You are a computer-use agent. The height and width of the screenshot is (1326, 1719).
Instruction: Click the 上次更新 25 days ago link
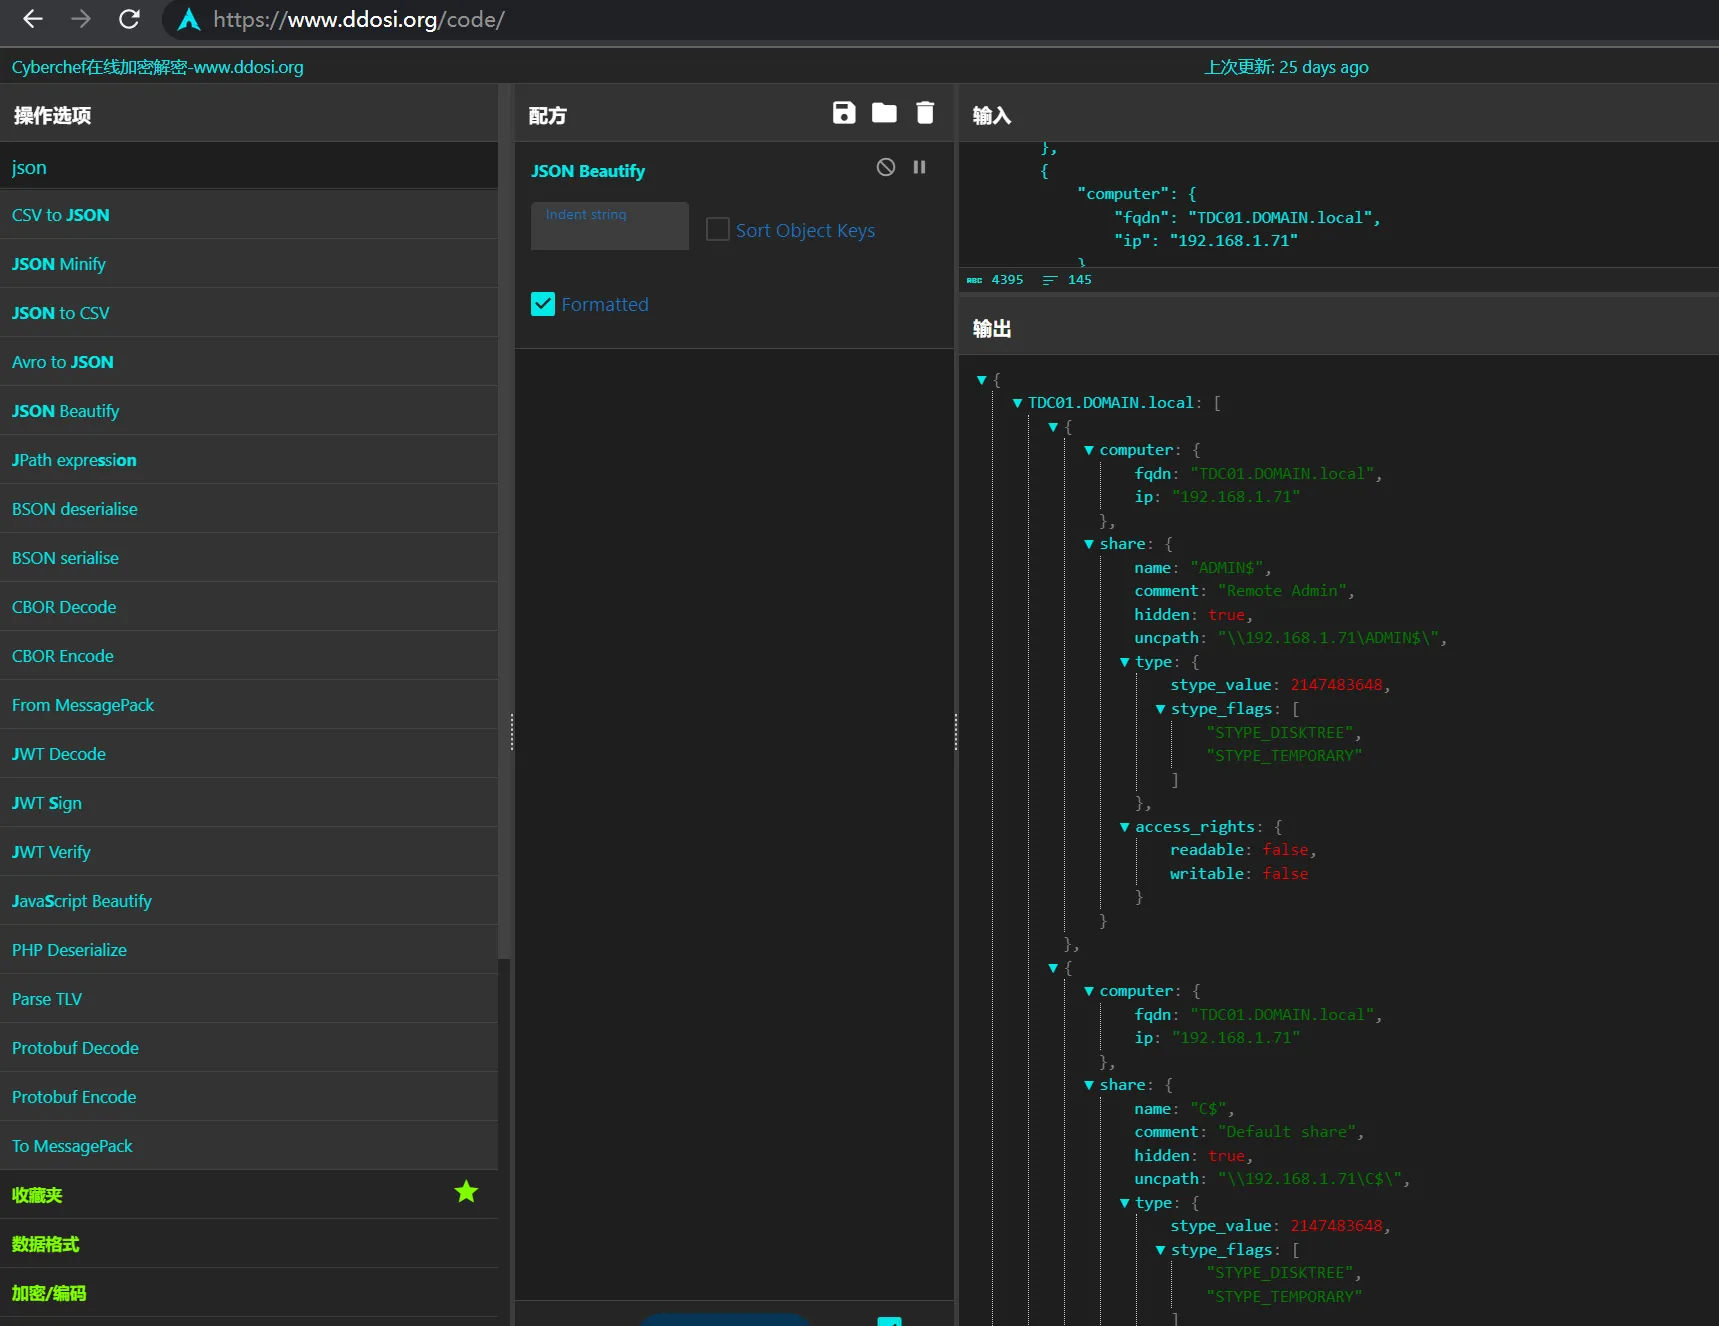pos(1286,67)
